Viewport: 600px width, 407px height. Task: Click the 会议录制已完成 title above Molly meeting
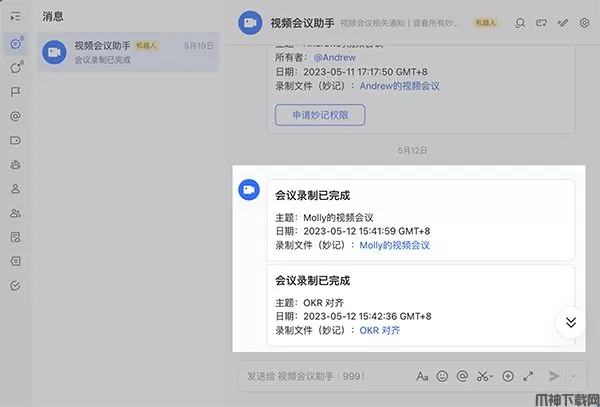click(x=312, y=195)
